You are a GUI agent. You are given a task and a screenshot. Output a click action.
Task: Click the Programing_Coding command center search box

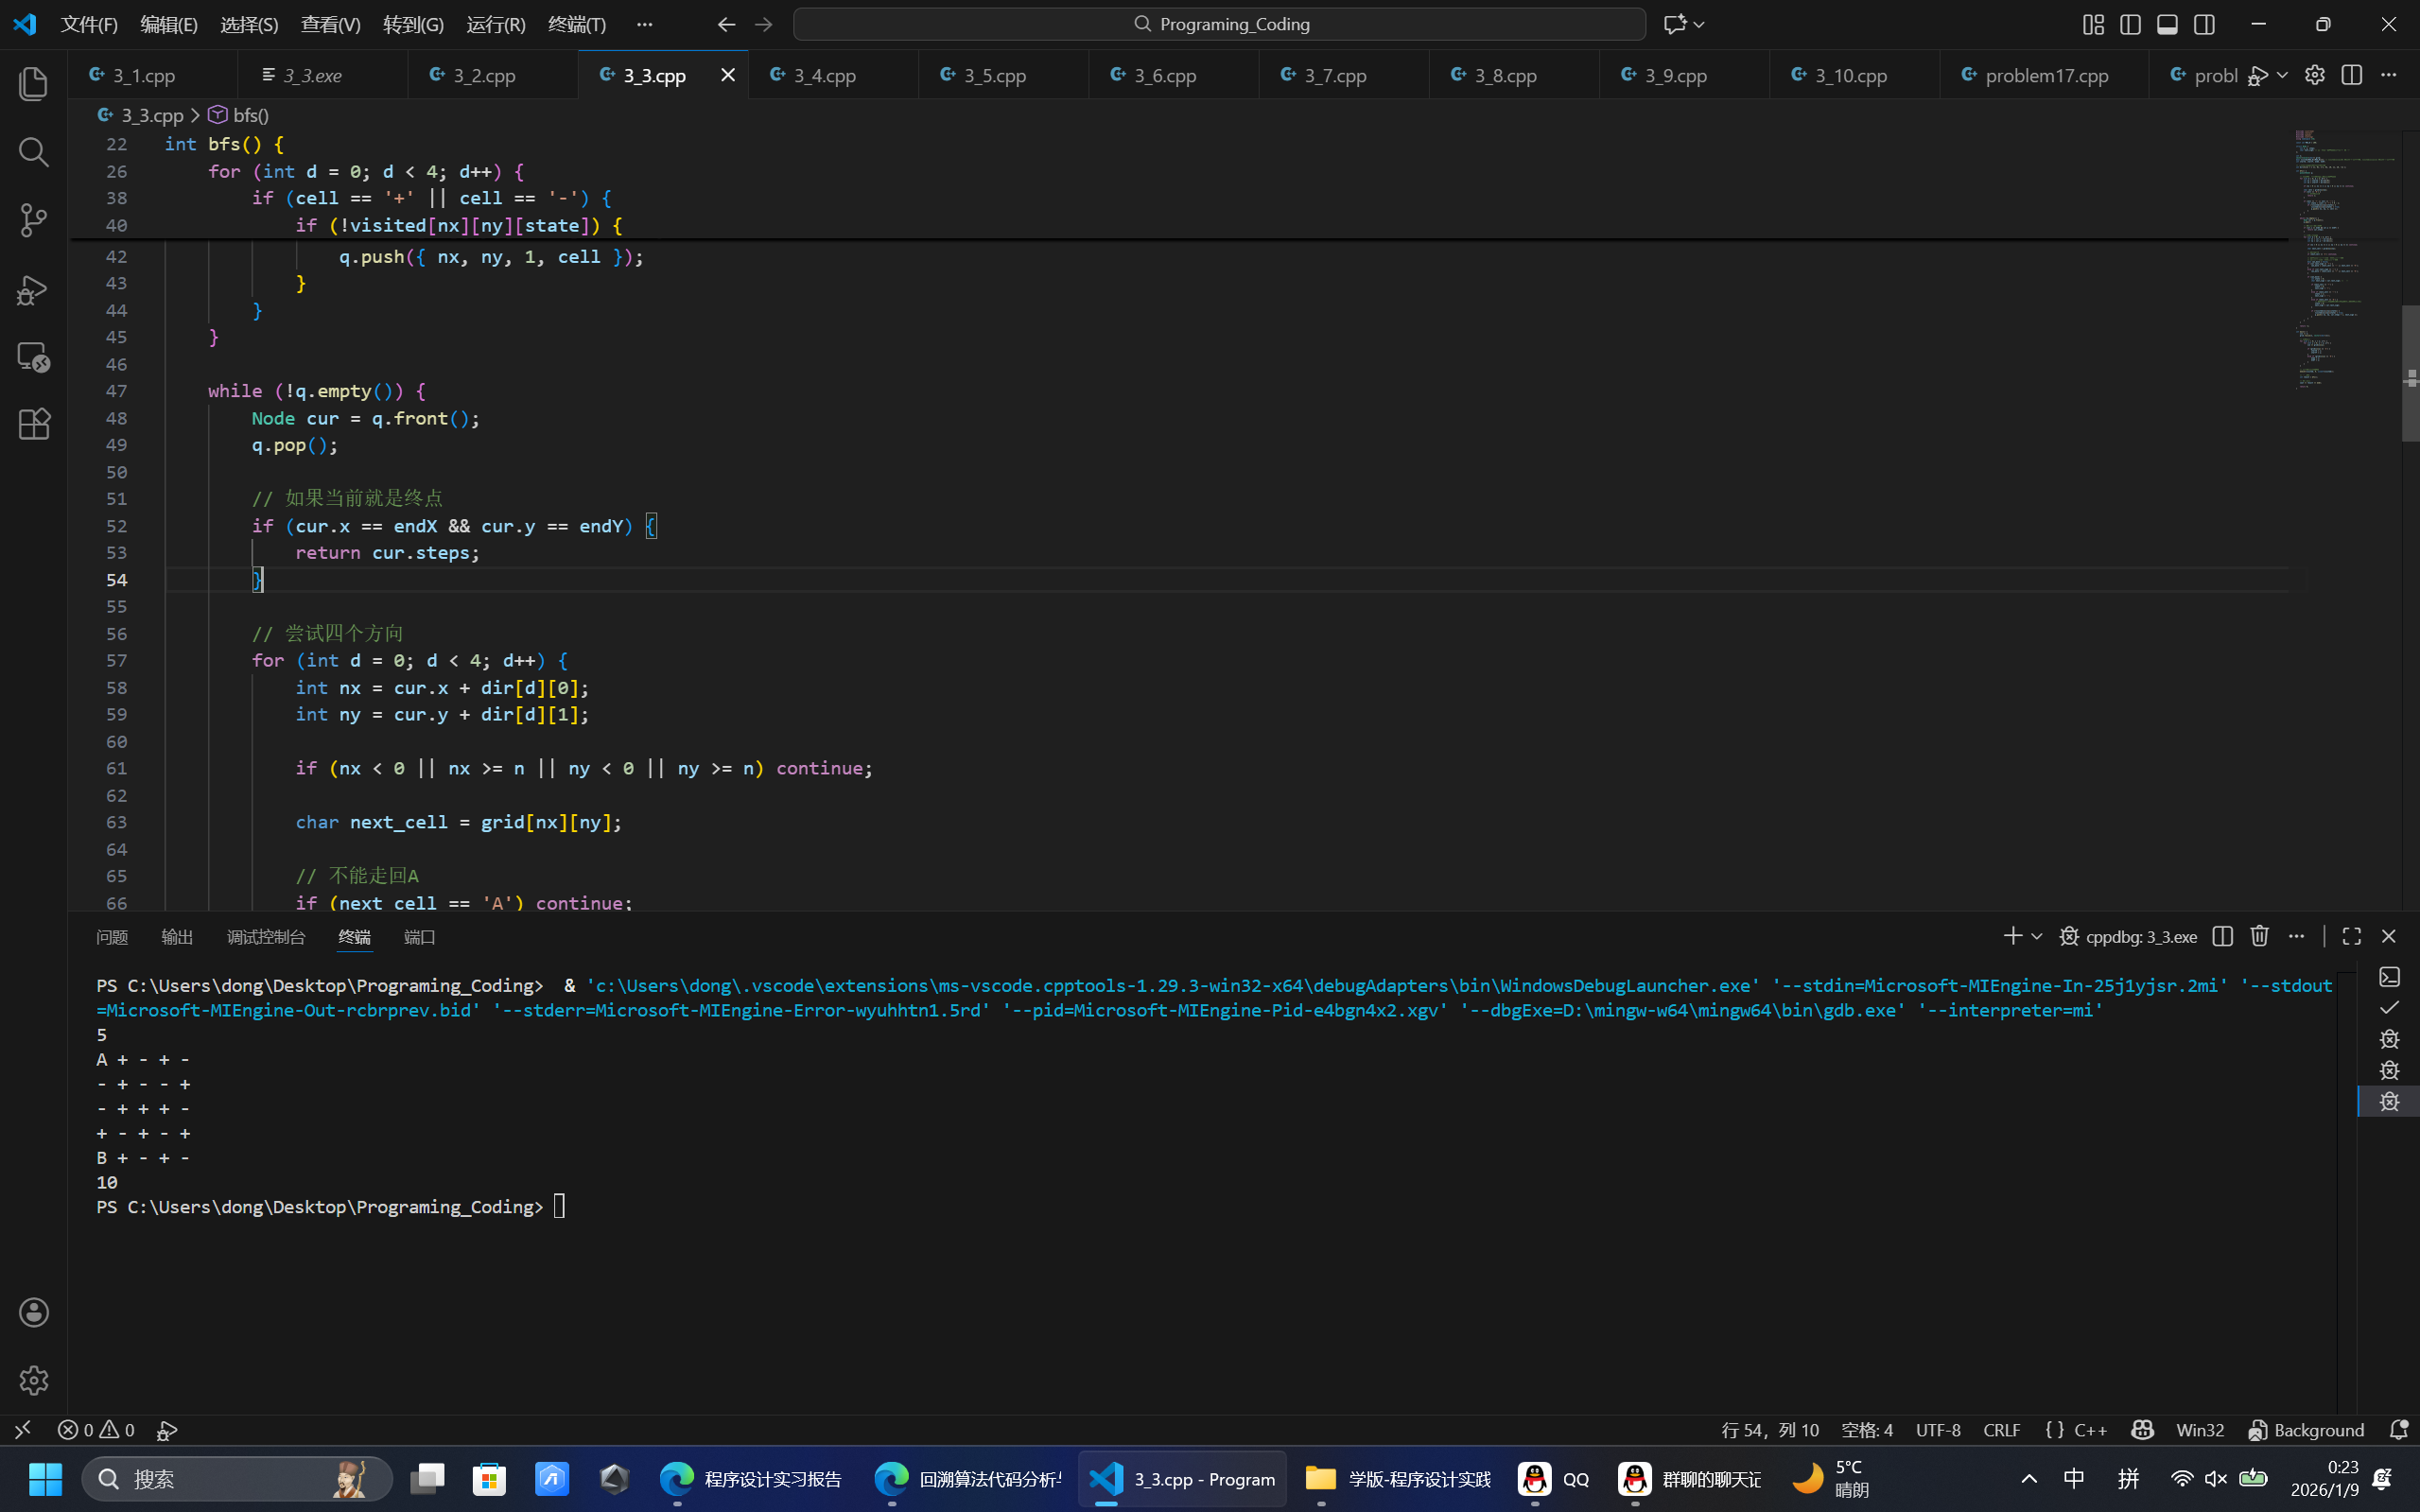pyautogui.click(x=1219, y=24)
